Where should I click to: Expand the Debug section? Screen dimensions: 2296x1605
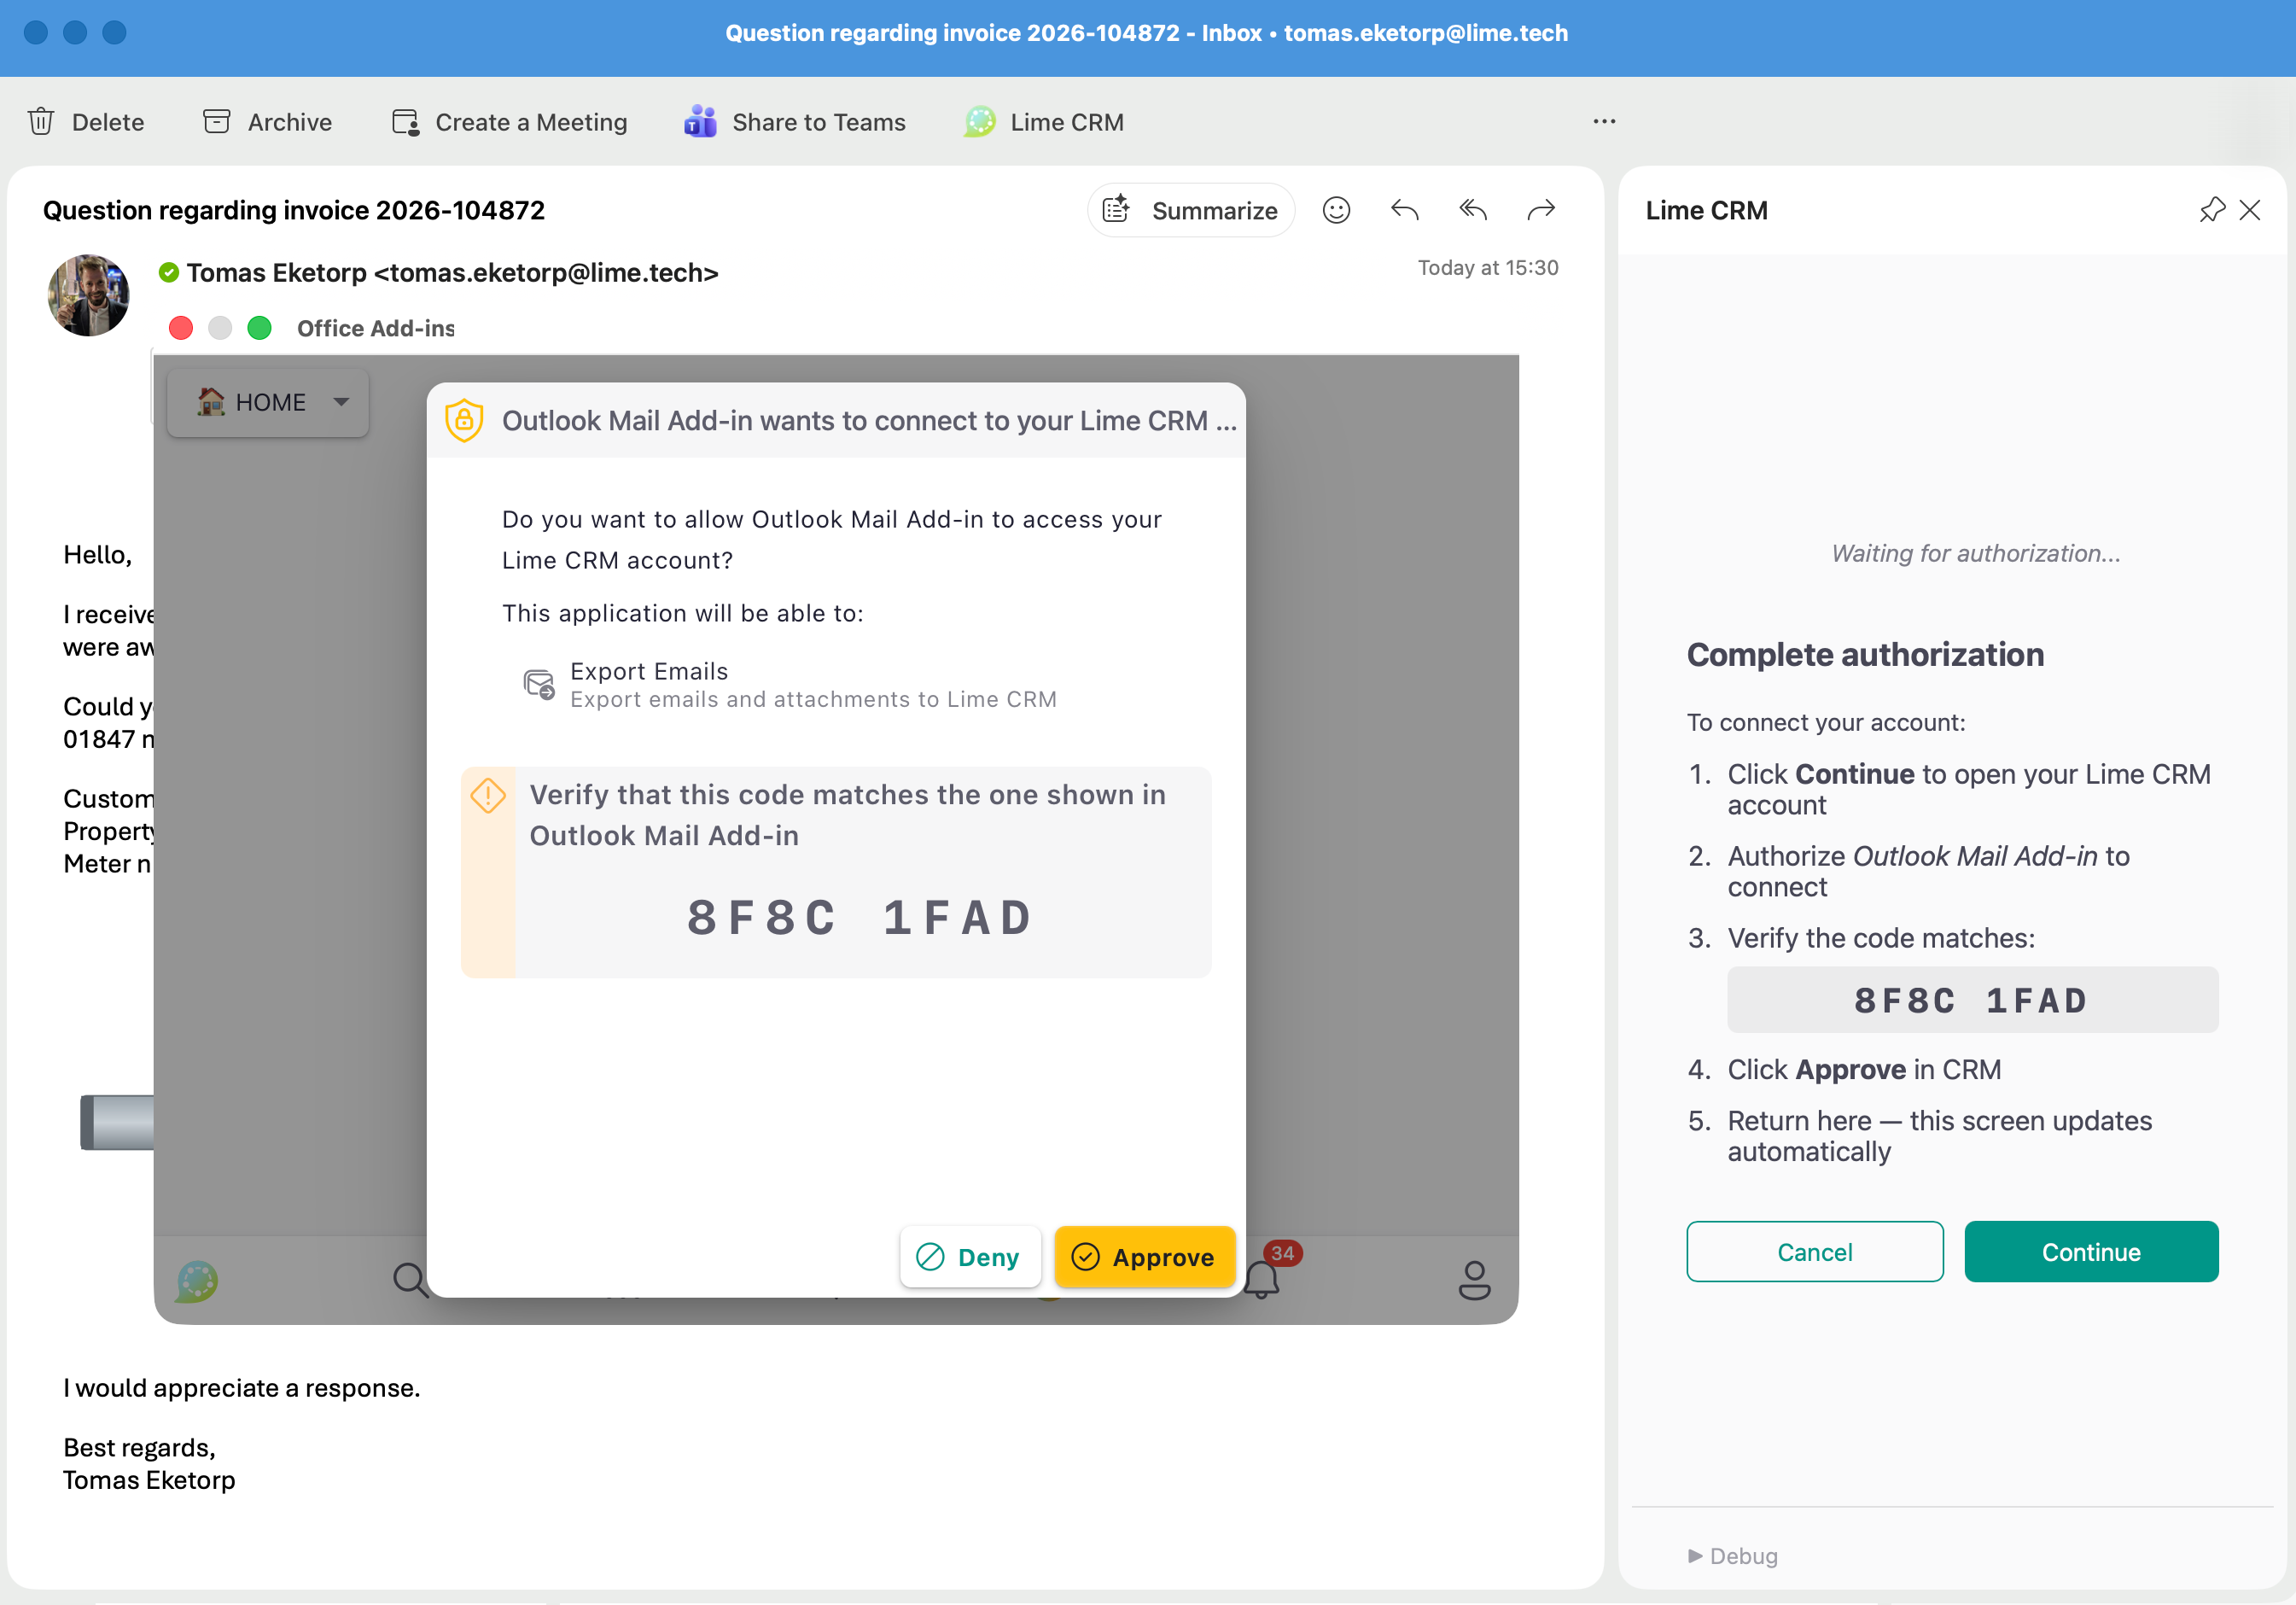tap(1732, 1556)
